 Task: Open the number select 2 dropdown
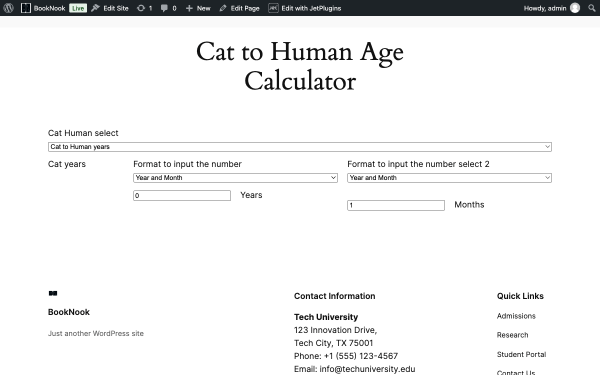click(x=449, y=178)
